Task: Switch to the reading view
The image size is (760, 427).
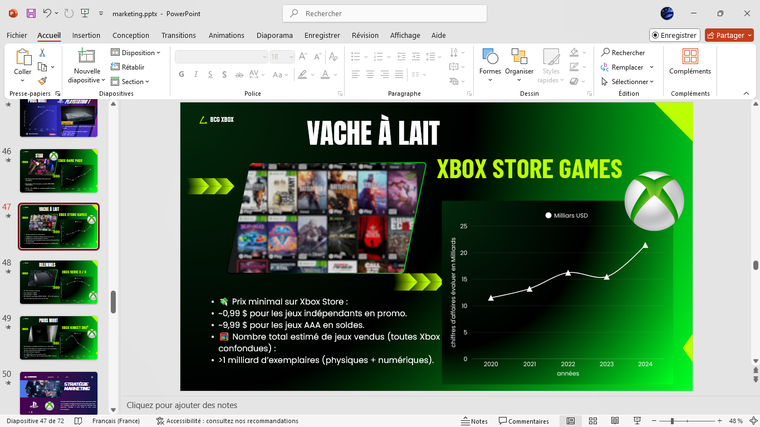Action: pyautogui.click(x=615, y=421)
